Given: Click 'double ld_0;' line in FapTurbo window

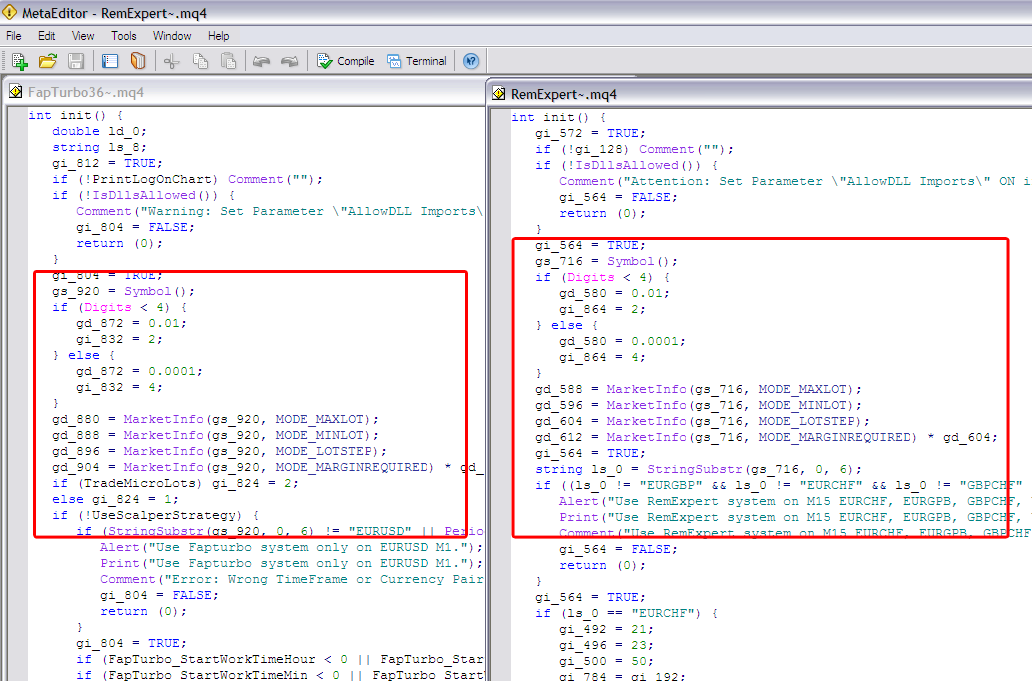Looking at the screenshot, I should tap(99, 132).
